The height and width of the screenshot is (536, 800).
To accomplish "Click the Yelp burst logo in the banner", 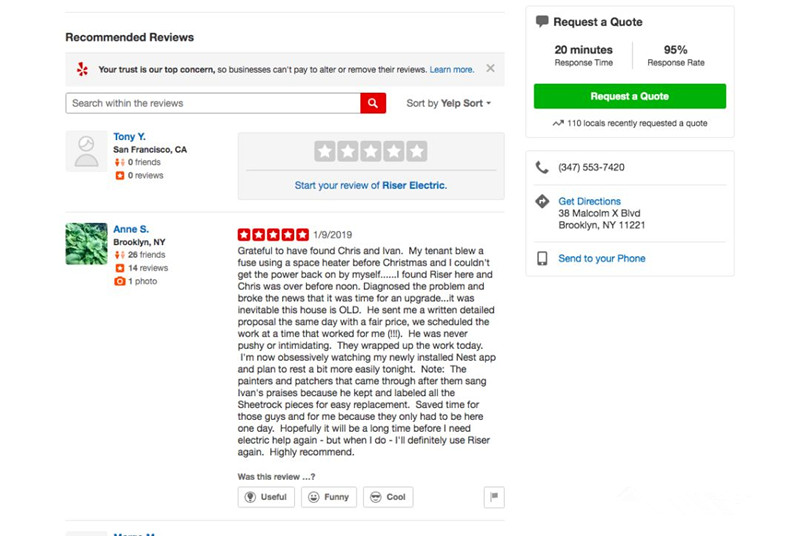I will pyautogui.click(x=82, y=69).
